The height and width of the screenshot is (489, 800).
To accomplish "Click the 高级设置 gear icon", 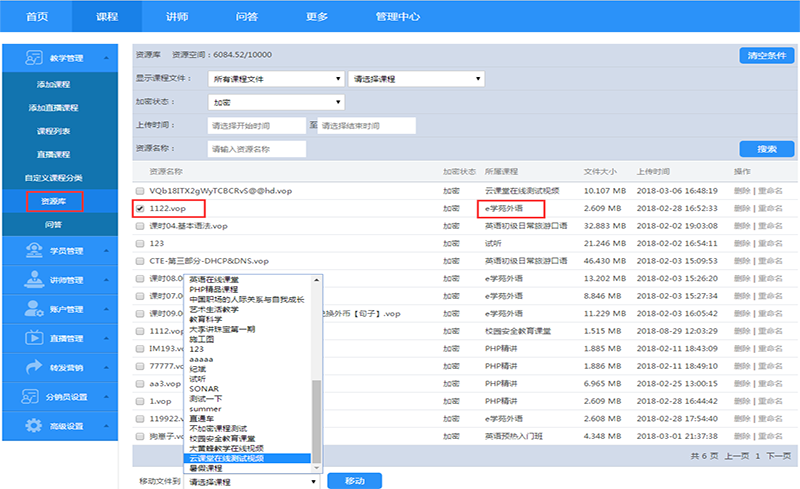I will click(31, 426).
